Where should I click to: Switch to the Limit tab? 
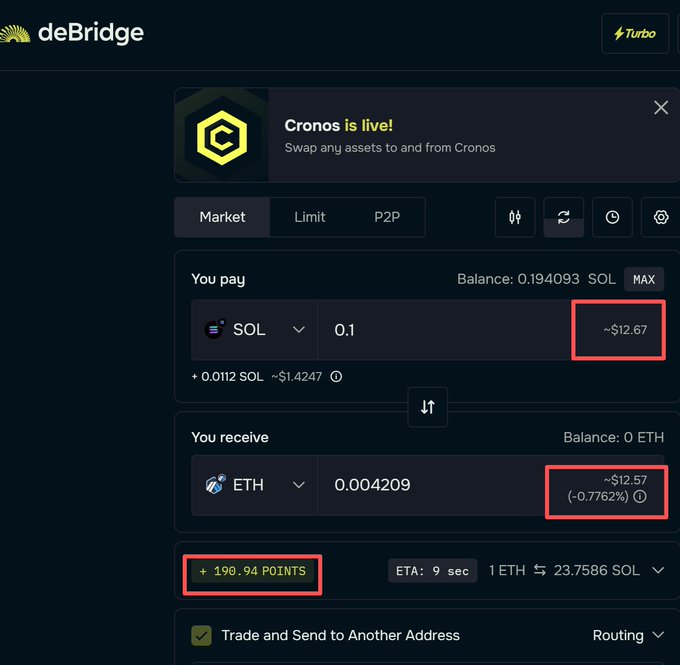310,217
